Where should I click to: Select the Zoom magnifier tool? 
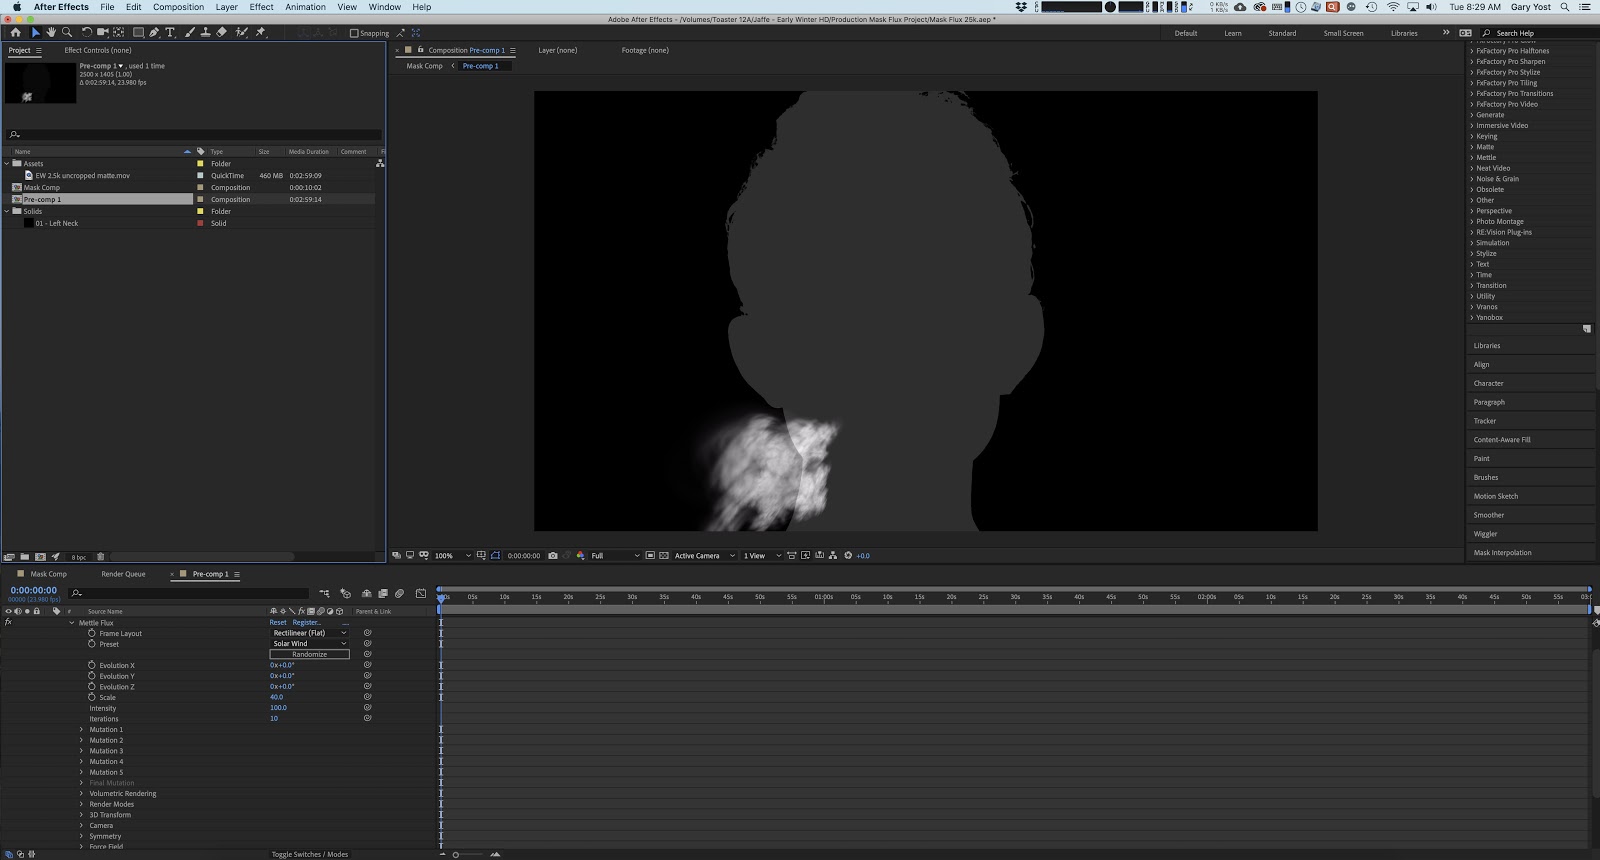tap(67, 32)
